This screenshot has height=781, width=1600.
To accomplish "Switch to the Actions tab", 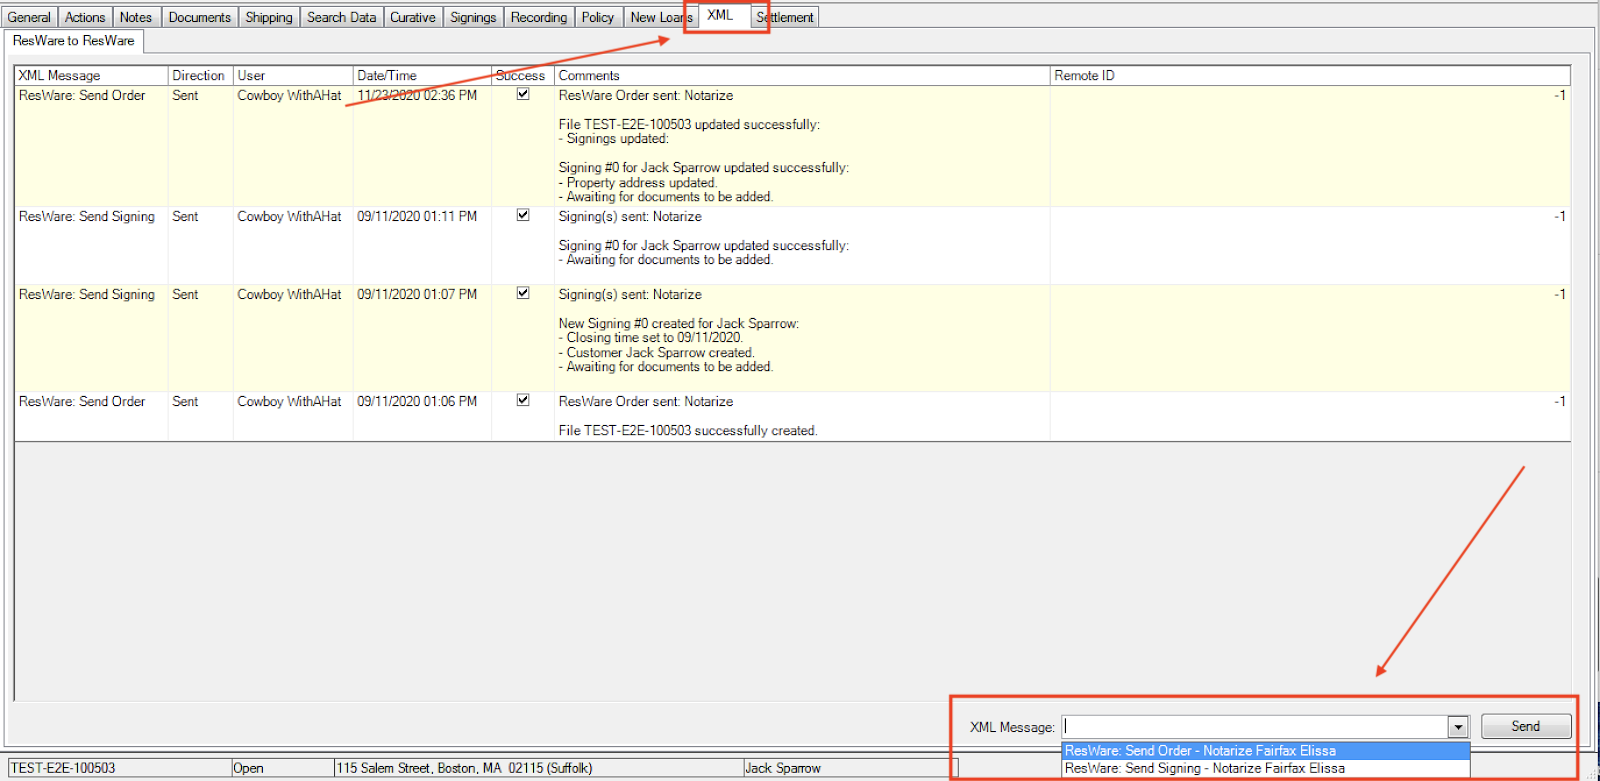I will [x=85, y=17].
